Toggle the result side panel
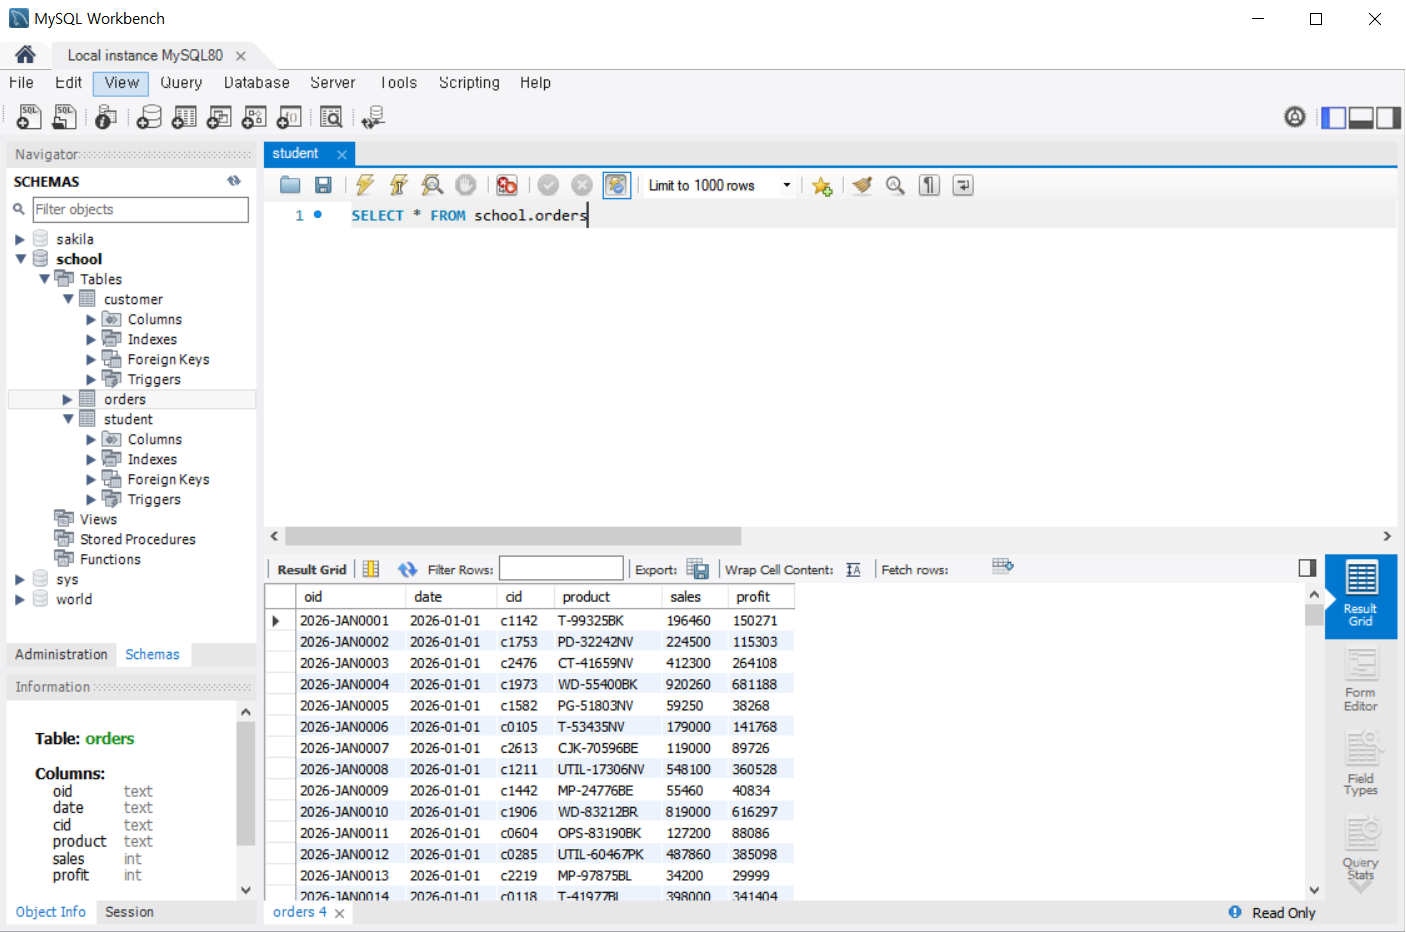Image resolution: width=1406 pixels, height=932 pixels. tap(1307, 568)
